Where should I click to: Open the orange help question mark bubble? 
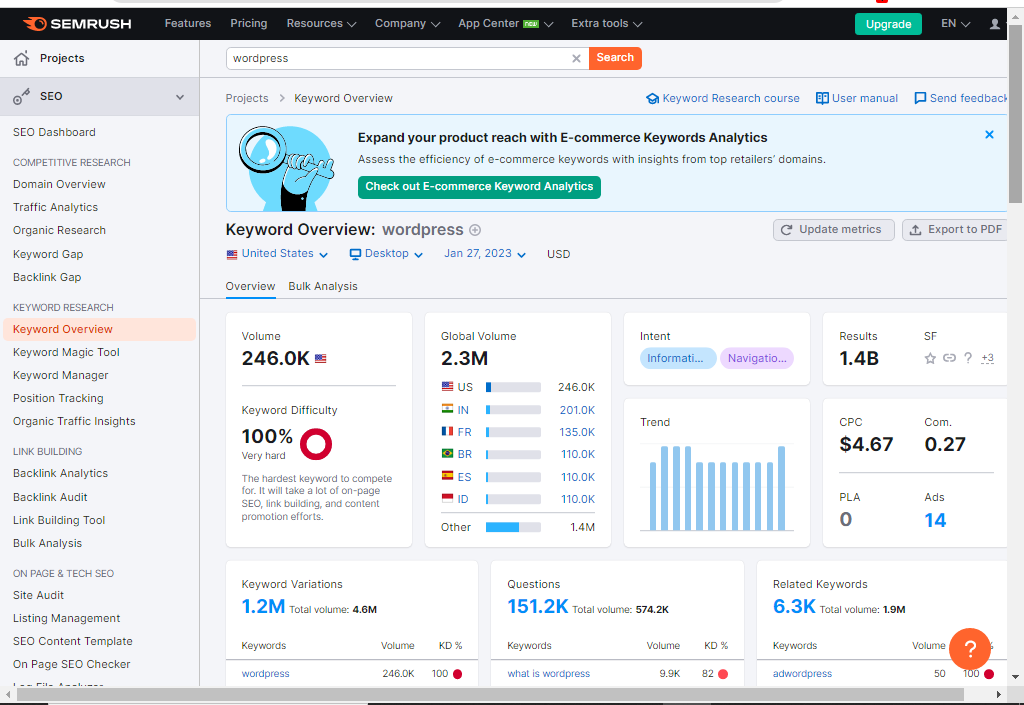970,648
